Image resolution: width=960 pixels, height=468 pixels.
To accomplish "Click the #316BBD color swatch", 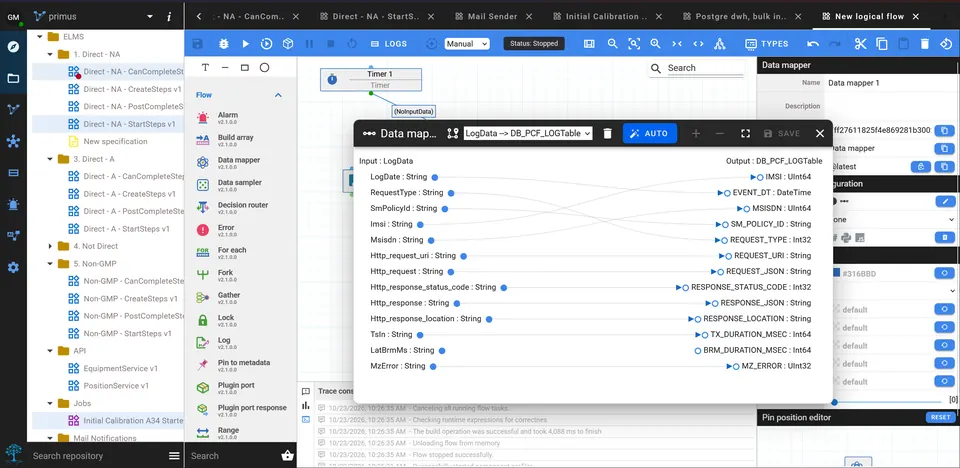I will tap(837, 273).
